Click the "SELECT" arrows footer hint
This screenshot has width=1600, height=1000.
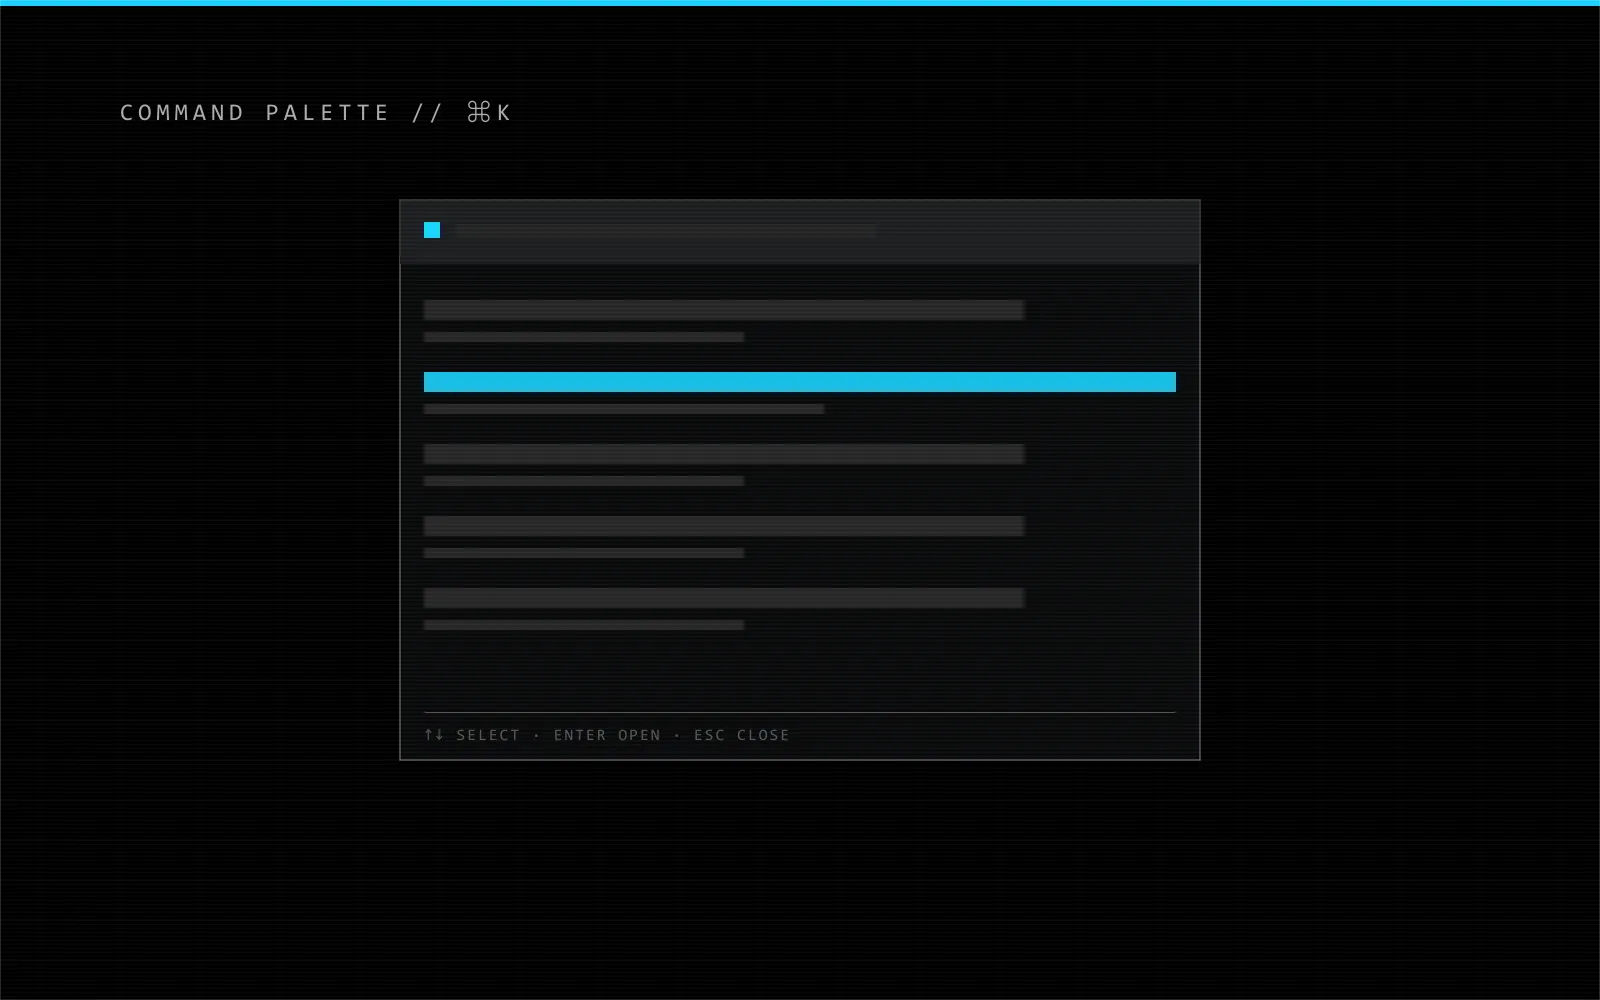472,735
